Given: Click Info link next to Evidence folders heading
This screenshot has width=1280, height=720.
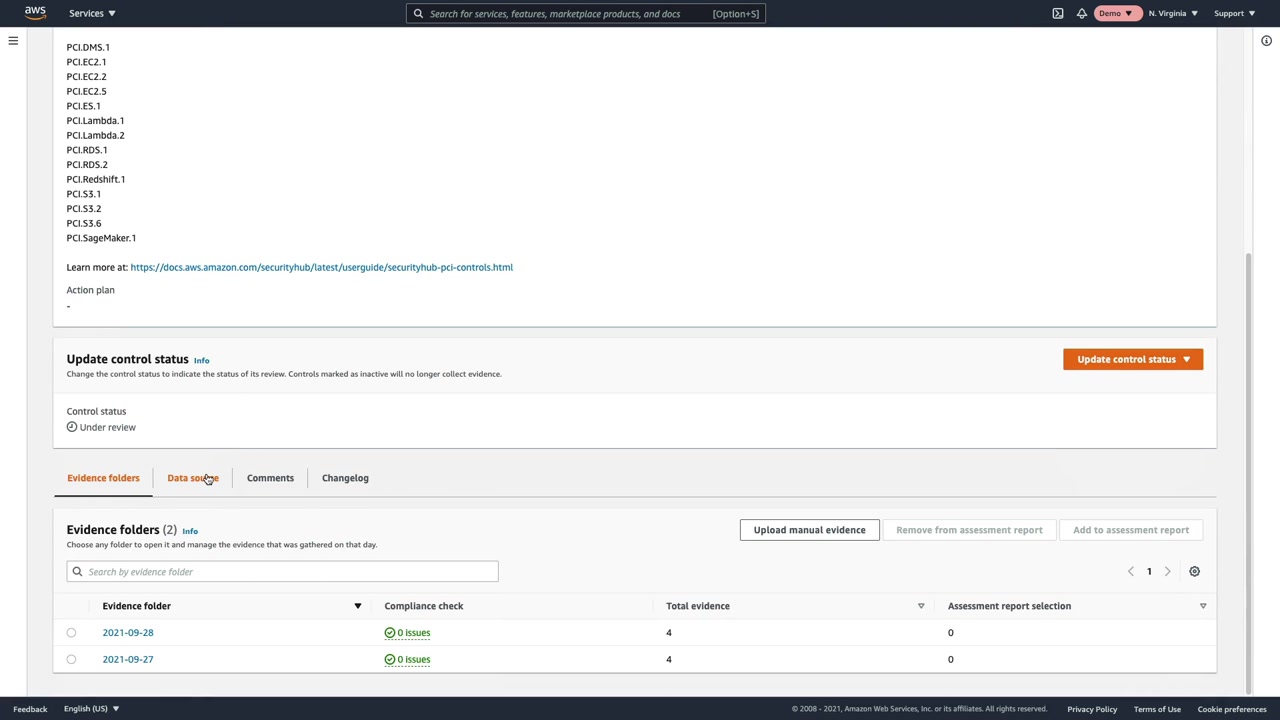Looking at the screenshot, I should click(190, 531).
